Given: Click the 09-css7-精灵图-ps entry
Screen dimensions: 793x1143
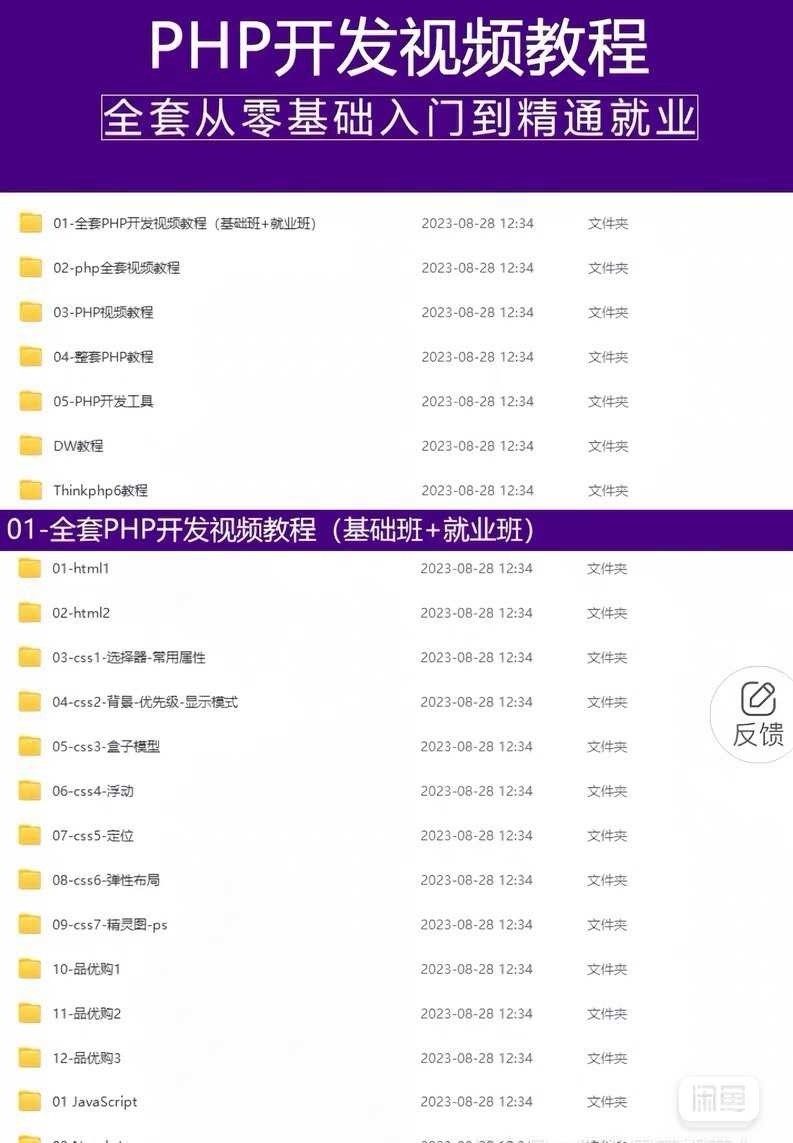Looking at the screenshot, I should (x=109, y=924).
